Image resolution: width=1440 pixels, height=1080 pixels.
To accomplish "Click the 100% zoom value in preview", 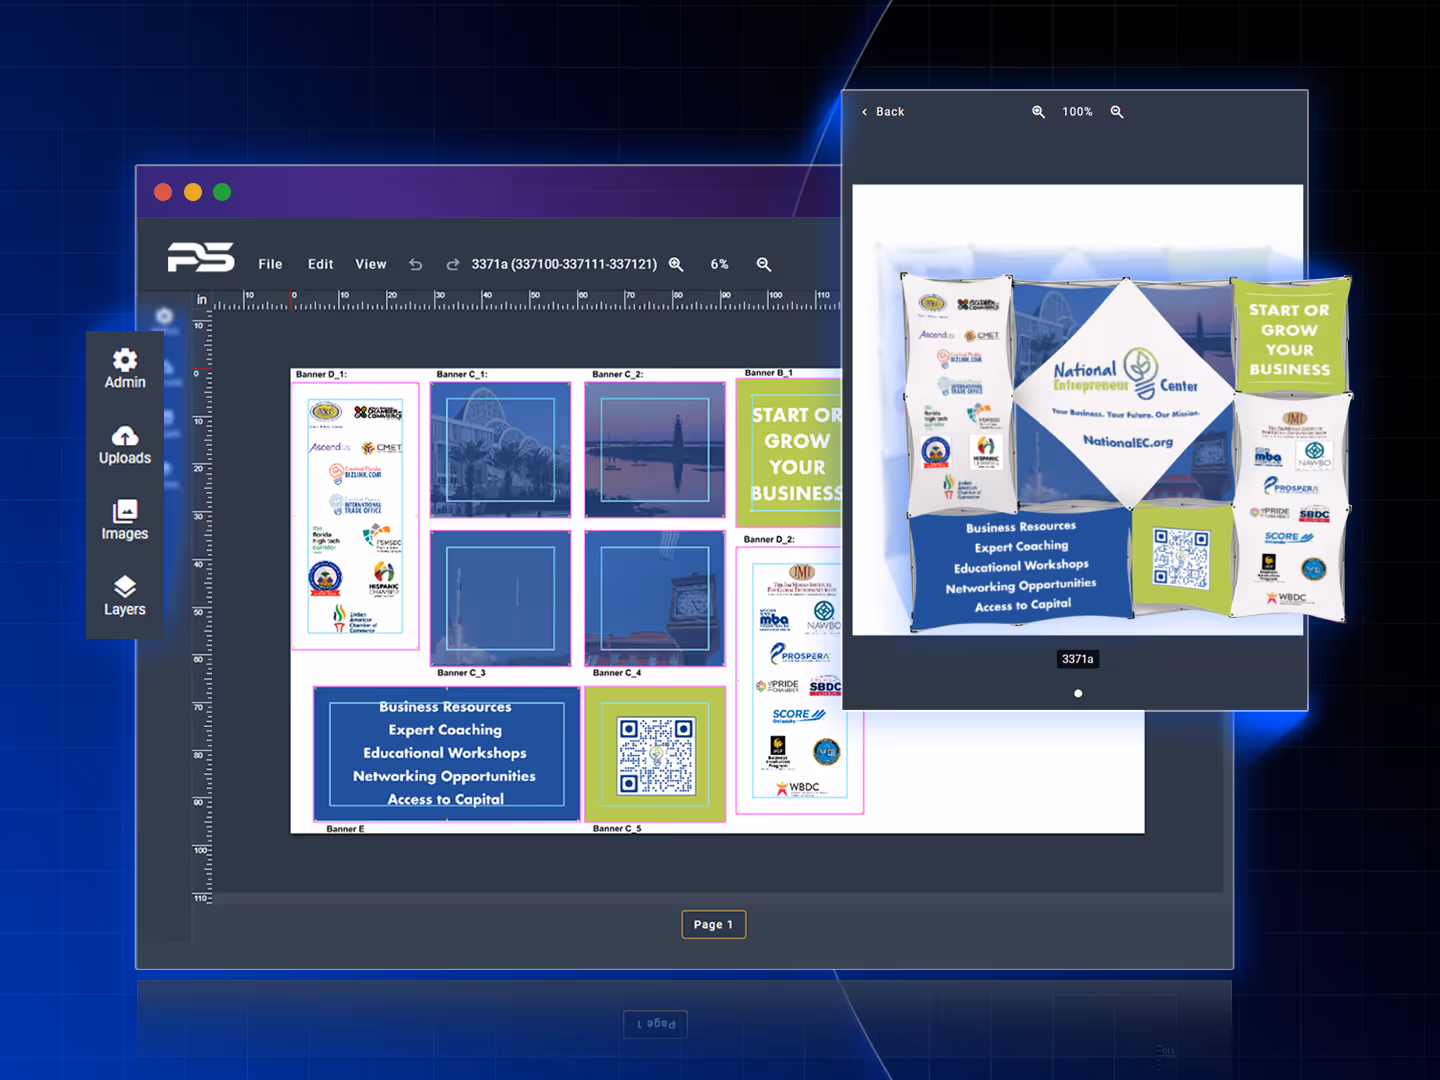I will point(1078,112).
